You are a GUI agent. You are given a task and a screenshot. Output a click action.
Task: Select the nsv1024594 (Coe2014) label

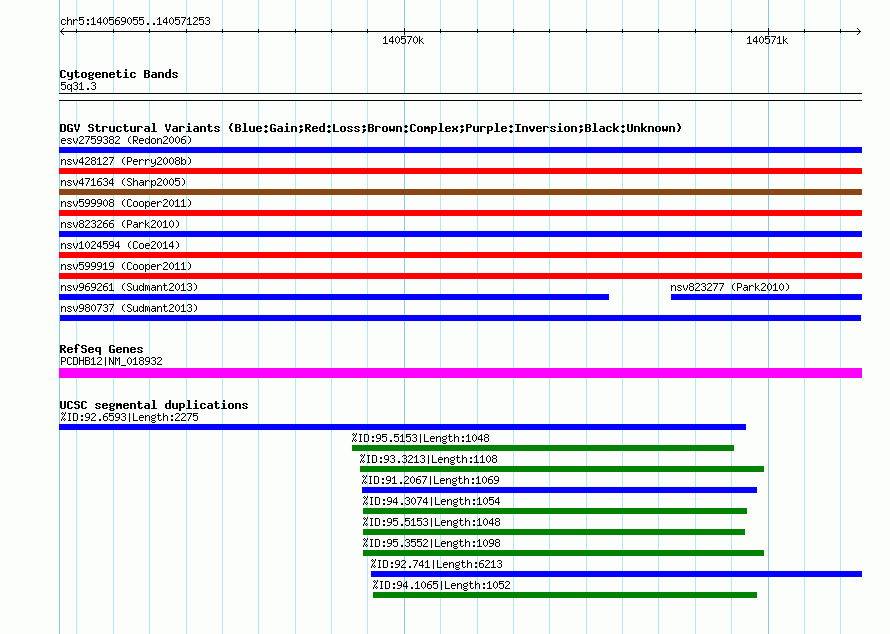tap(120, 245)
